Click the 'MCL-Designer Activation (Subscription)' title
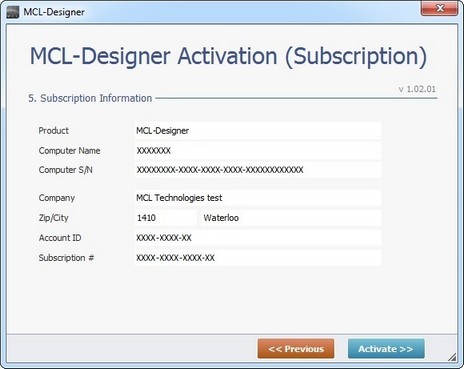Screen dimensions: 464x369 (x=228, y=56)
